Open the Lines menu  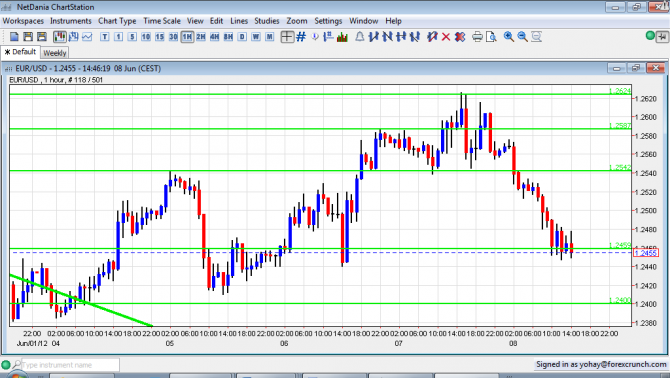click(239, 21)
